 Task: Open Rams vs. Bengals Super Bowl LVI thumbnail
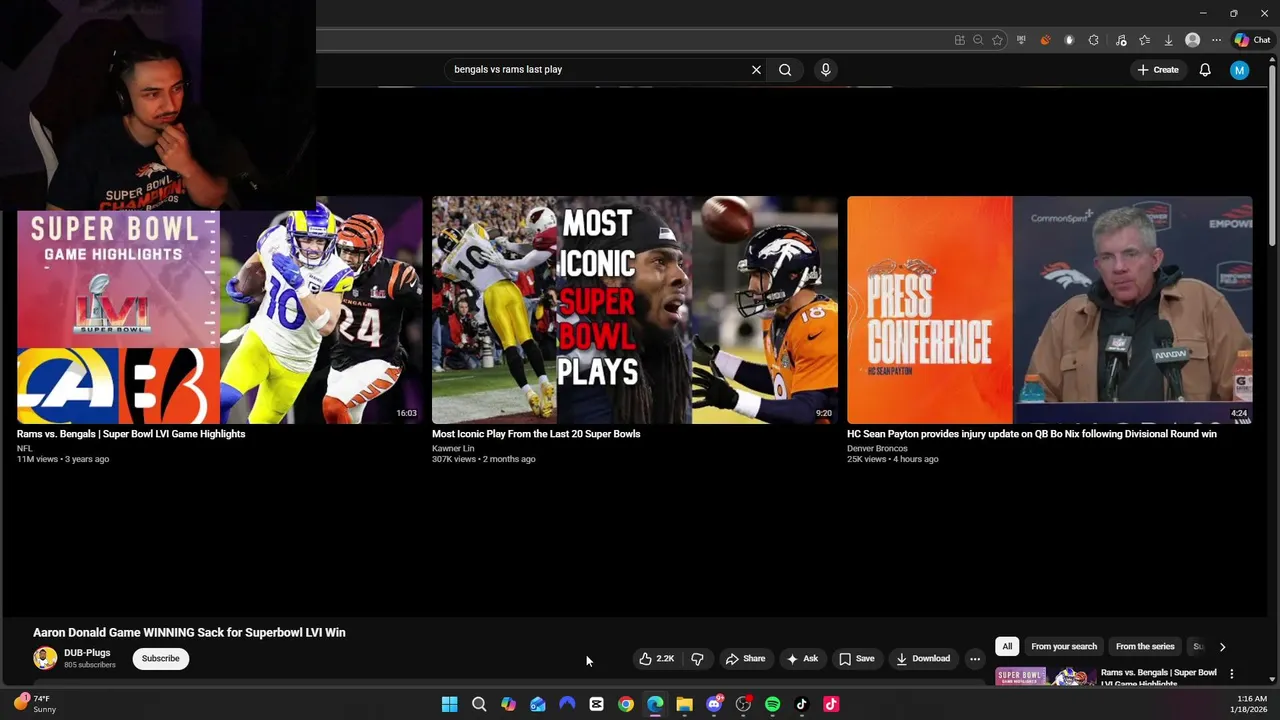[219, 310]
